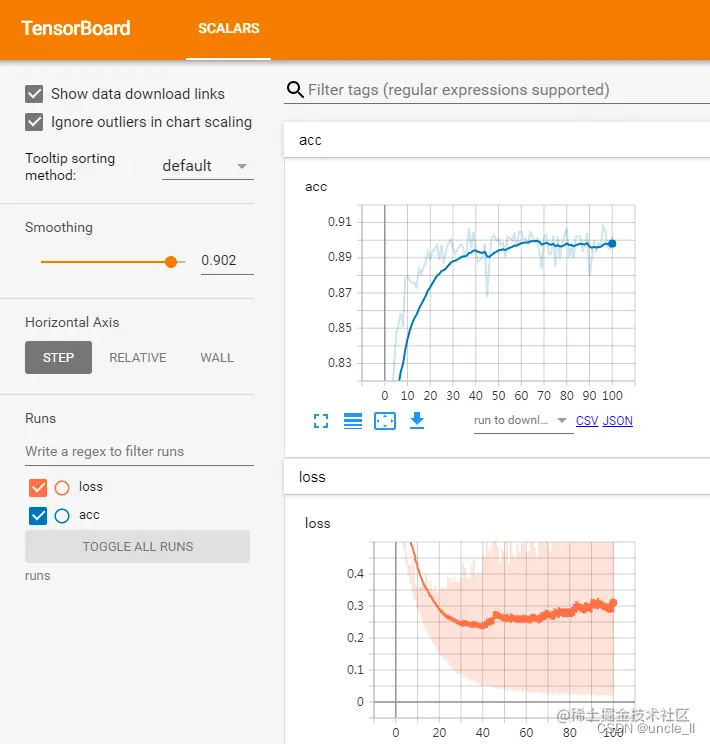710x744 pixels.
Task: Toggle acc chart expand-size icon
Action: (x=321, y=421)
